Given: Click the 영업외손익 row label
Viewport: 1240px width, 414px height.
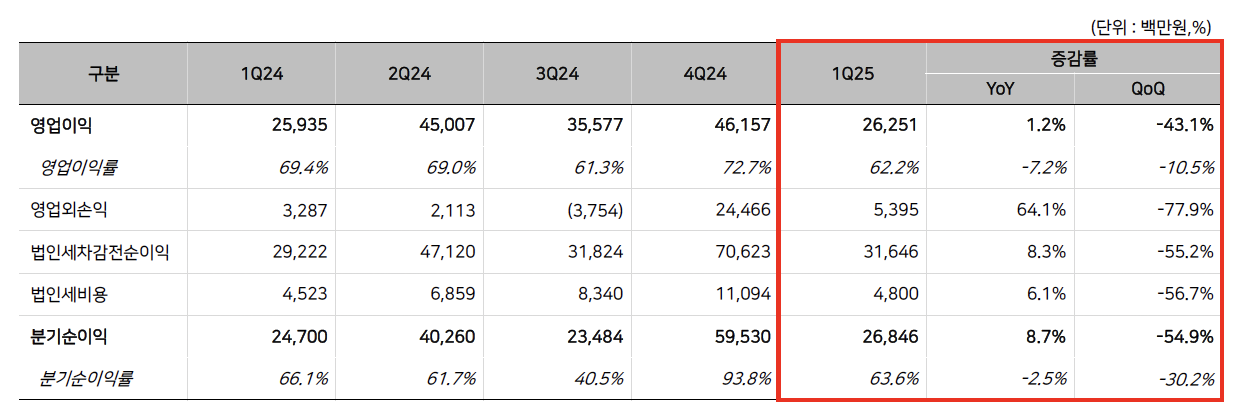Looking at the screenshot, I should [x=70, y=210].
